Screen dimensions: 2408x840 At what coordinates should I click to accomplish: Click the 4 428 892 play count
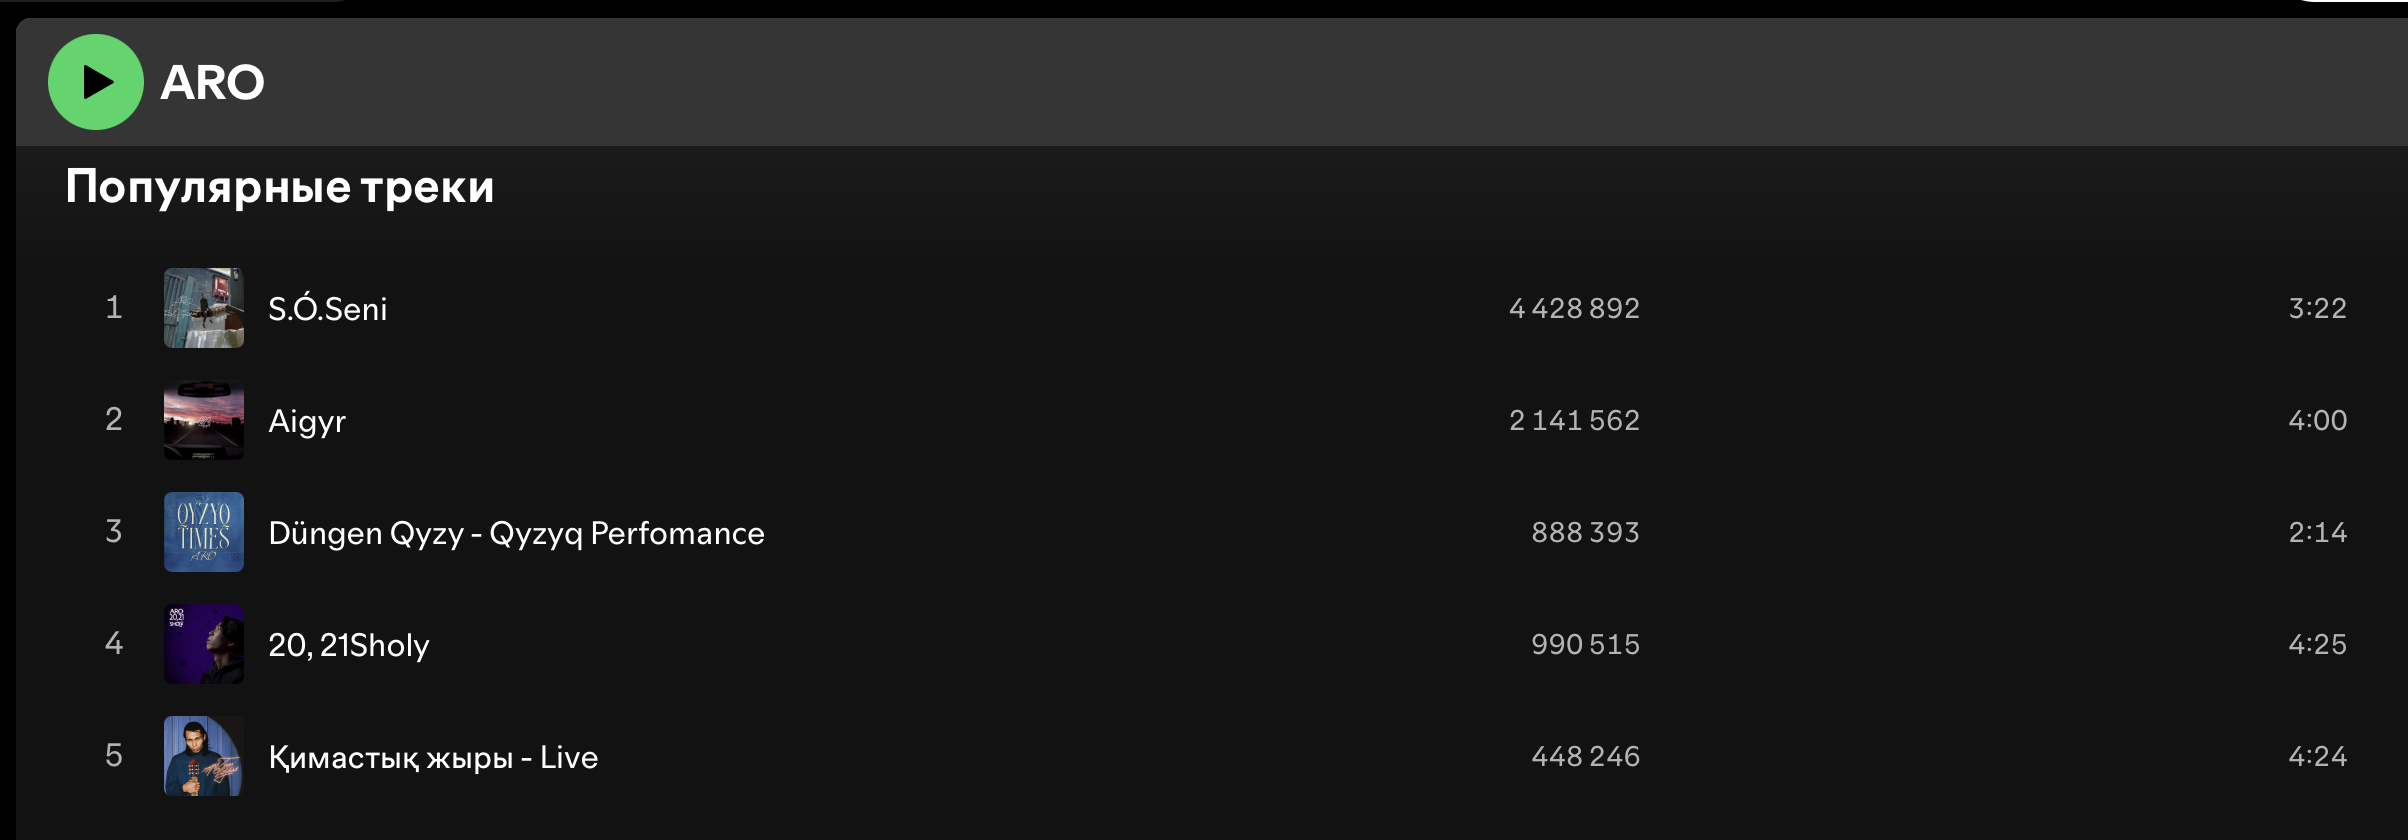point(1574,308)
